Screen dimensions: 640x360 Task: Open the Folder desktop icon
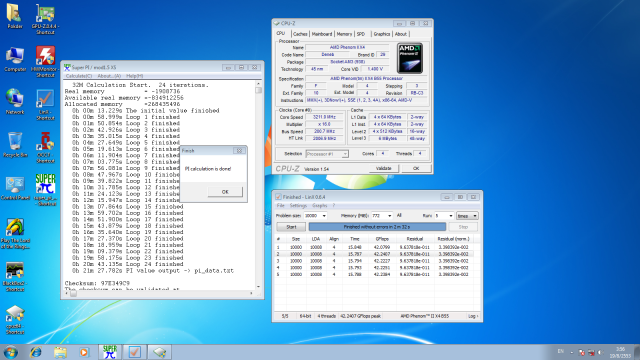(15, 16)
